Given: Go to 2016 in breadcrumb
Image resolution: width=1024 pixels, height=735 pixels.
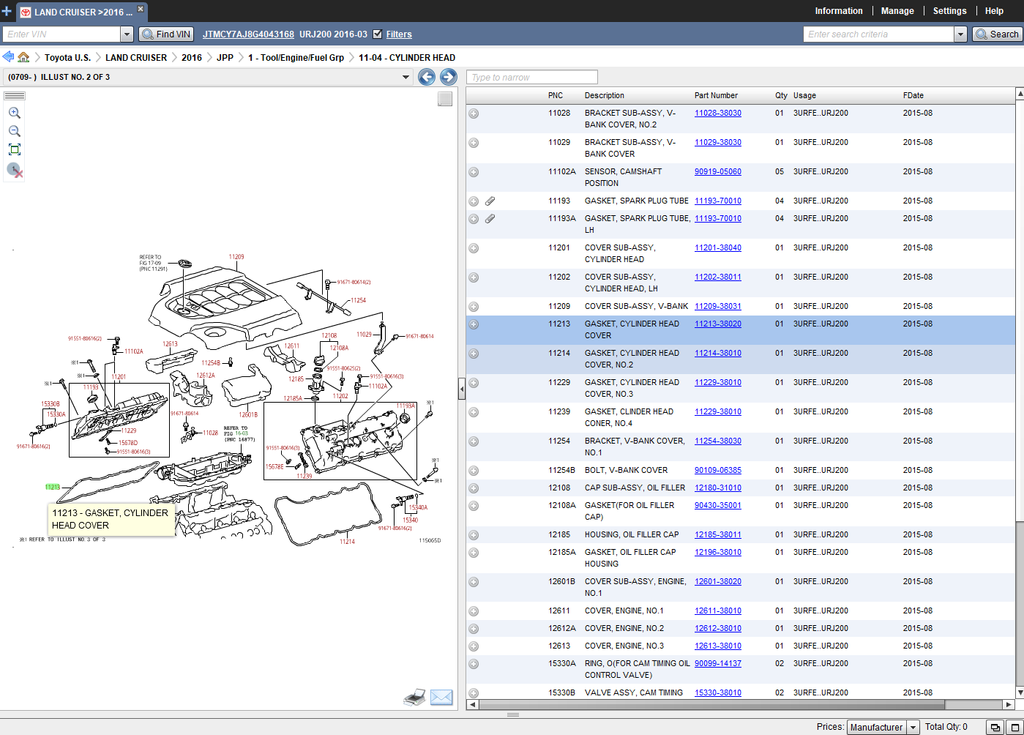Looking at the screenshot, I should (x=191, y=57).
